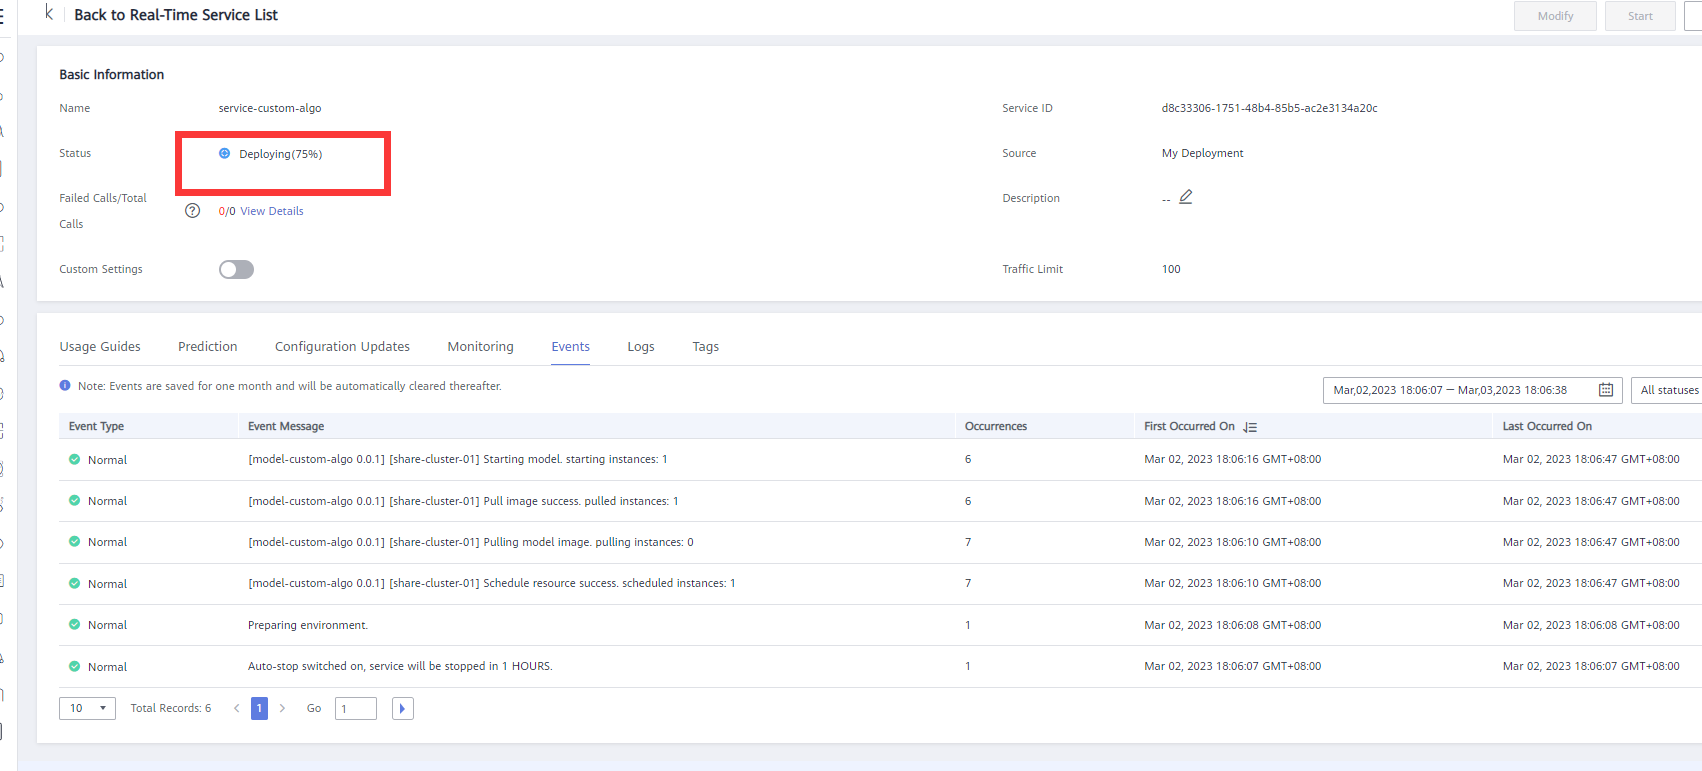Screen dimensions: 1702x771
Task: Select the Configuration Updates tab
Action: tap(342, 347)
